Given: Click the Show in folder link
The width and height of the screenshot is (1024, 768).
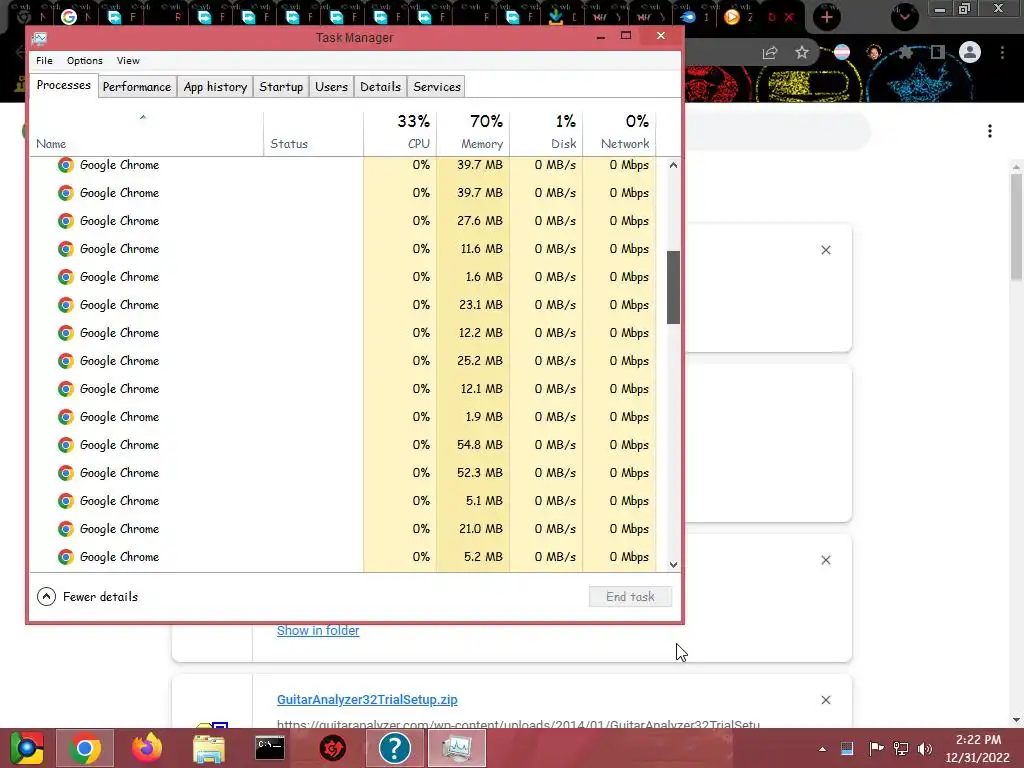Looking at the screenshot, I should (317, 631).
